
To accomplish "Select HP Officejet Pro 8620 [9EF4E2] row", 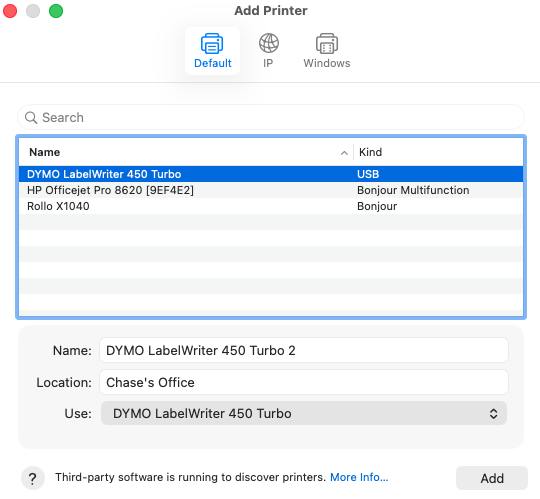I will [x=271, y=190].
